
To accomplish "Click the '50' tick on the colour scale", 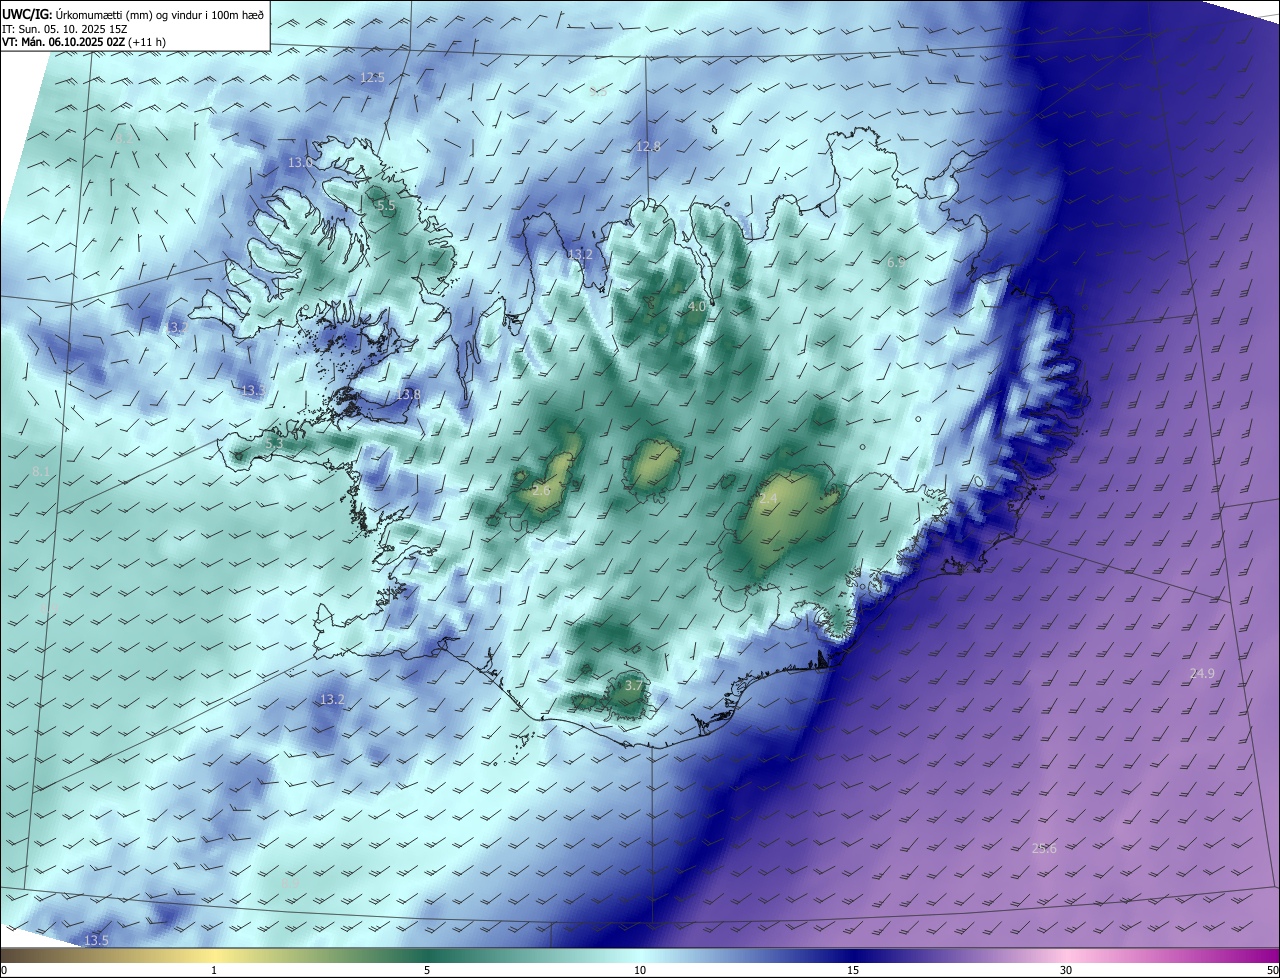I will (1272, 970).
